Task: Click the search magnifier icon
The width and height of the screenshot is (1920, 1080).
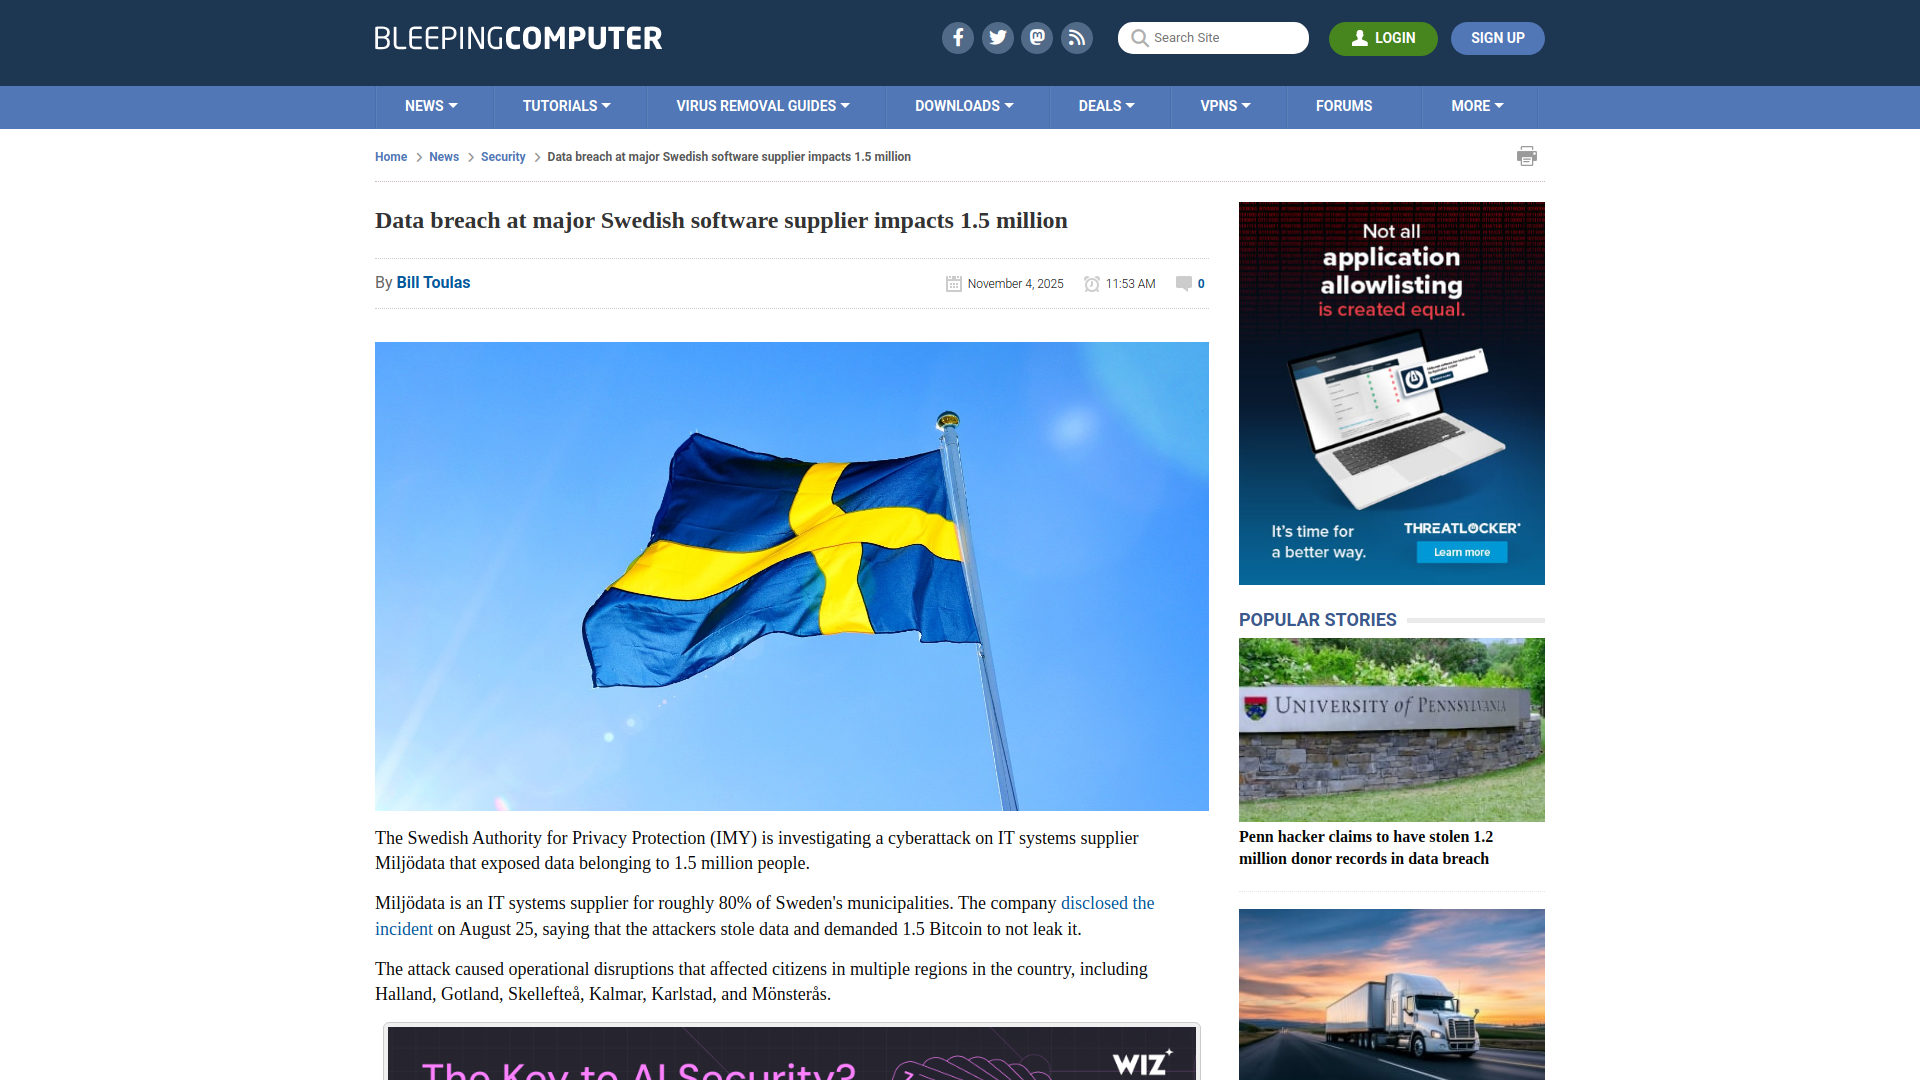Action: [1139, 38]
